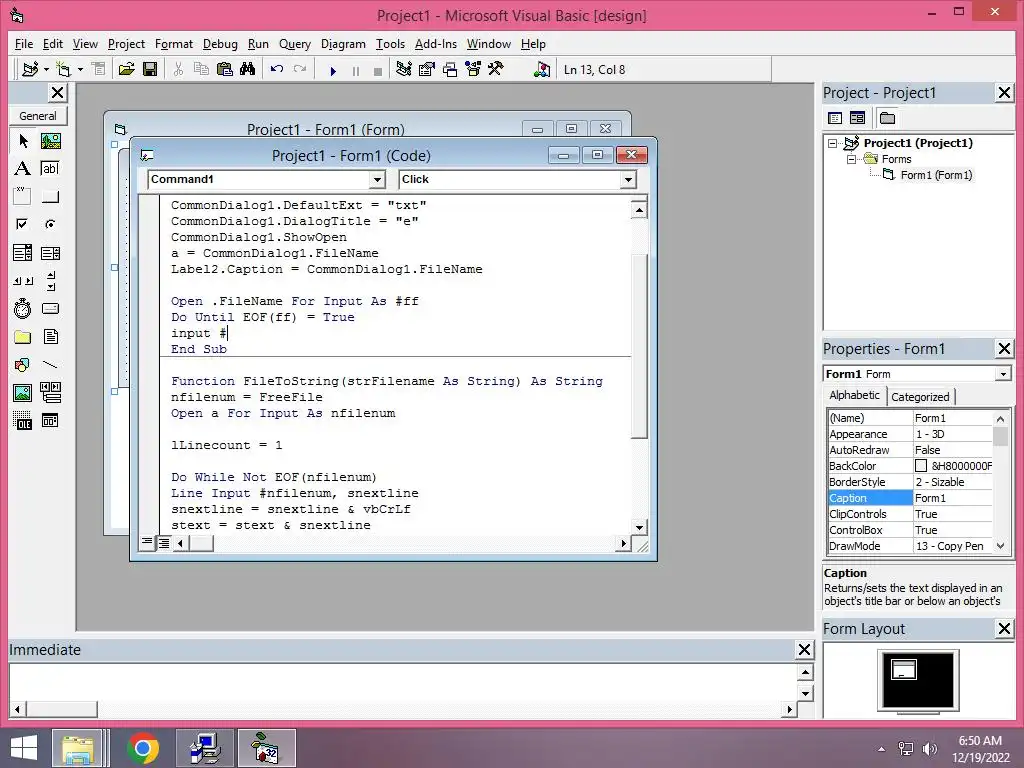Start the program with the blue play arrow
The width and height of the screenshot is (1024, 768).
pos(333,71)
